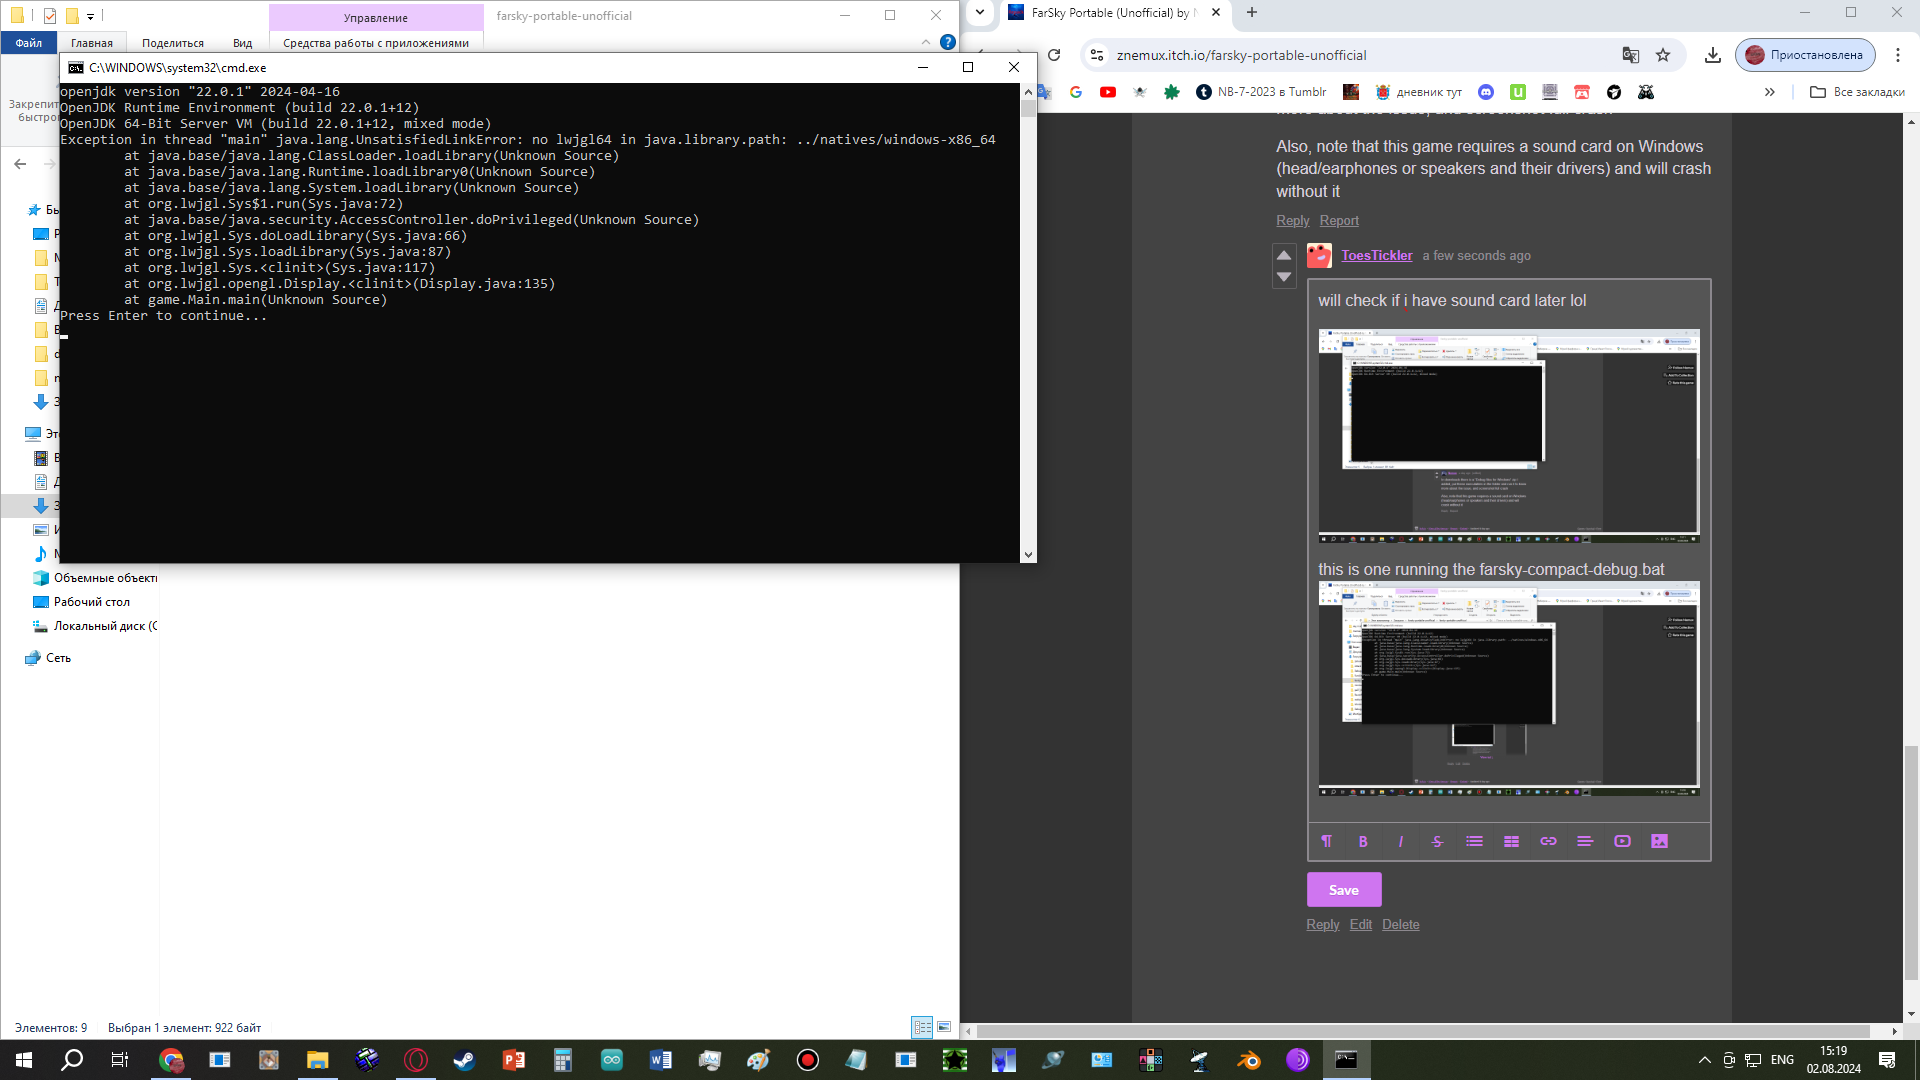Click the insert link icon
The height and width of the screenshot is (1080, 1920).
pos(1548,842)
